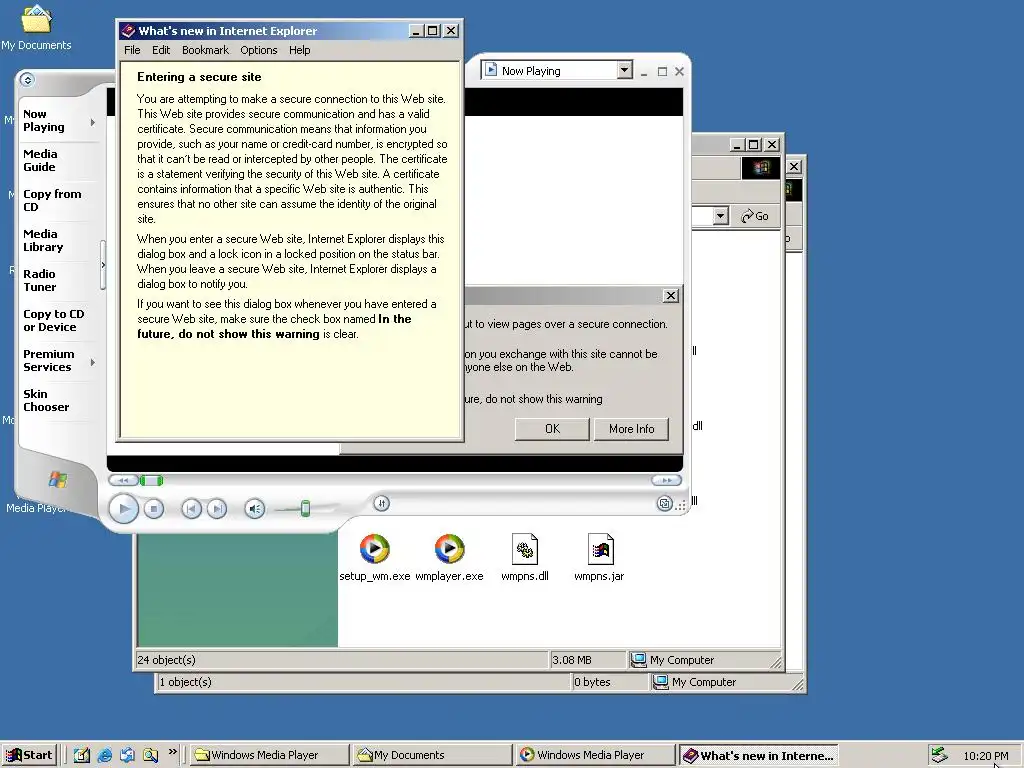
Task: Switch to My Documents taskbar button
Action: [x=432, y=756]
